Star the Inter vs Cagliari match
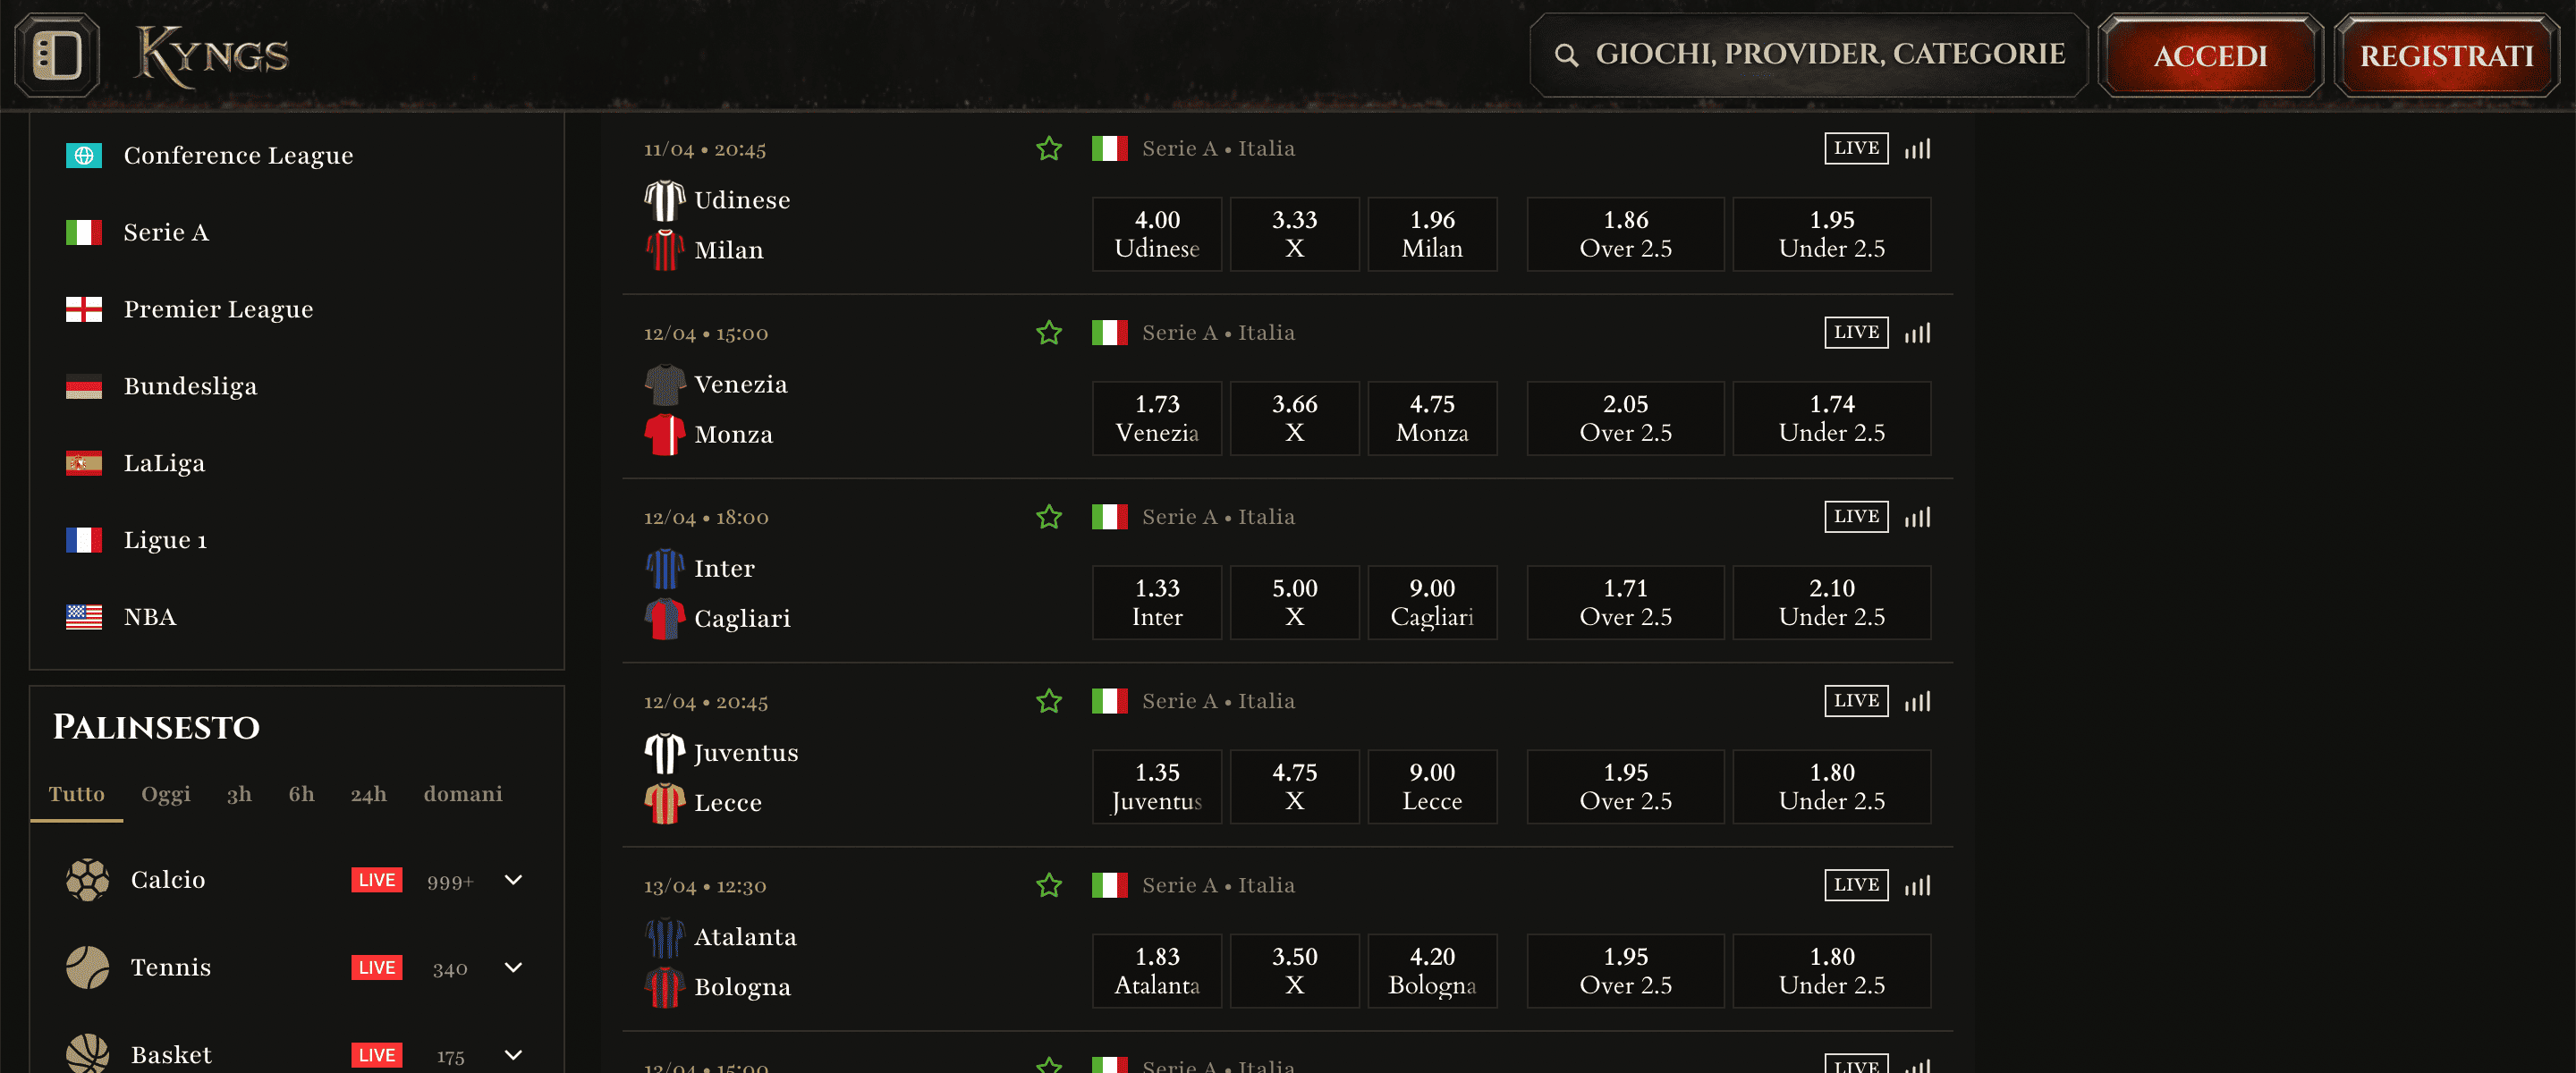Screen dimensions: 2576x1073 click(1048, 517)
